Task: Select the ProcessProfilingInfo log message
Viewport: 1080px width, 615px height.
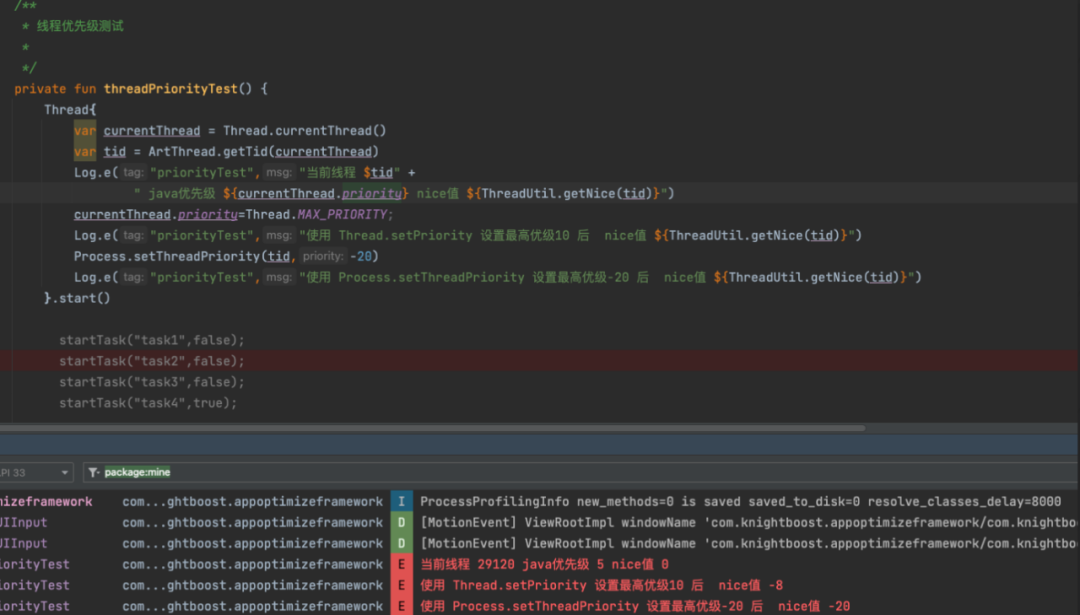Action: (740, 502)
